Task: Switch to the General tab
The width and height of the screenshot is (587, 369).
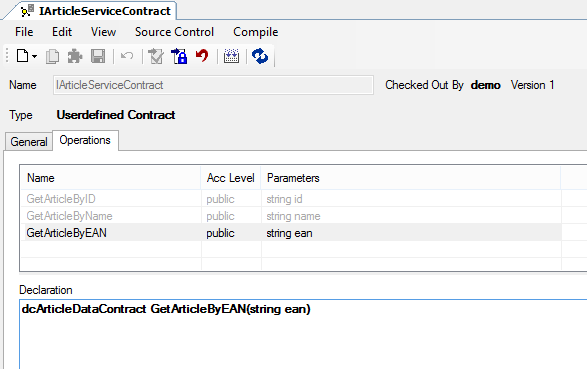Action: click(29, 142)
